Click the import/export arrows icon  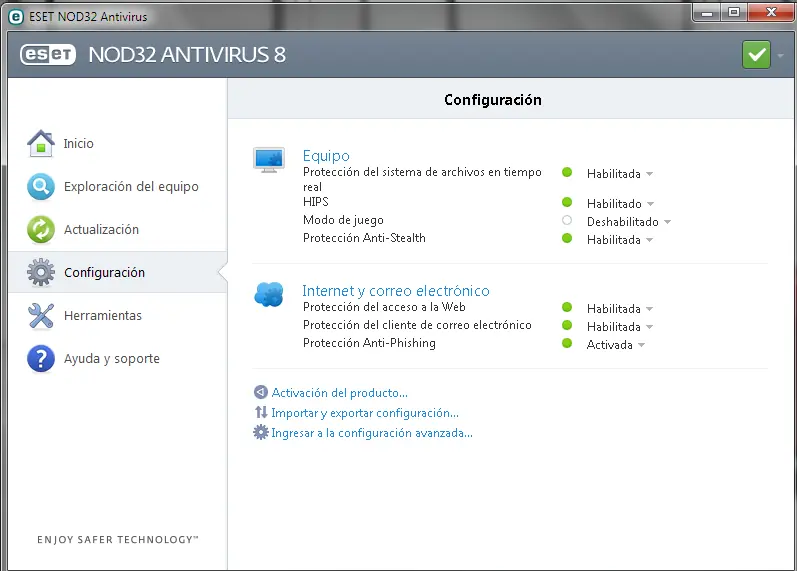261,412
